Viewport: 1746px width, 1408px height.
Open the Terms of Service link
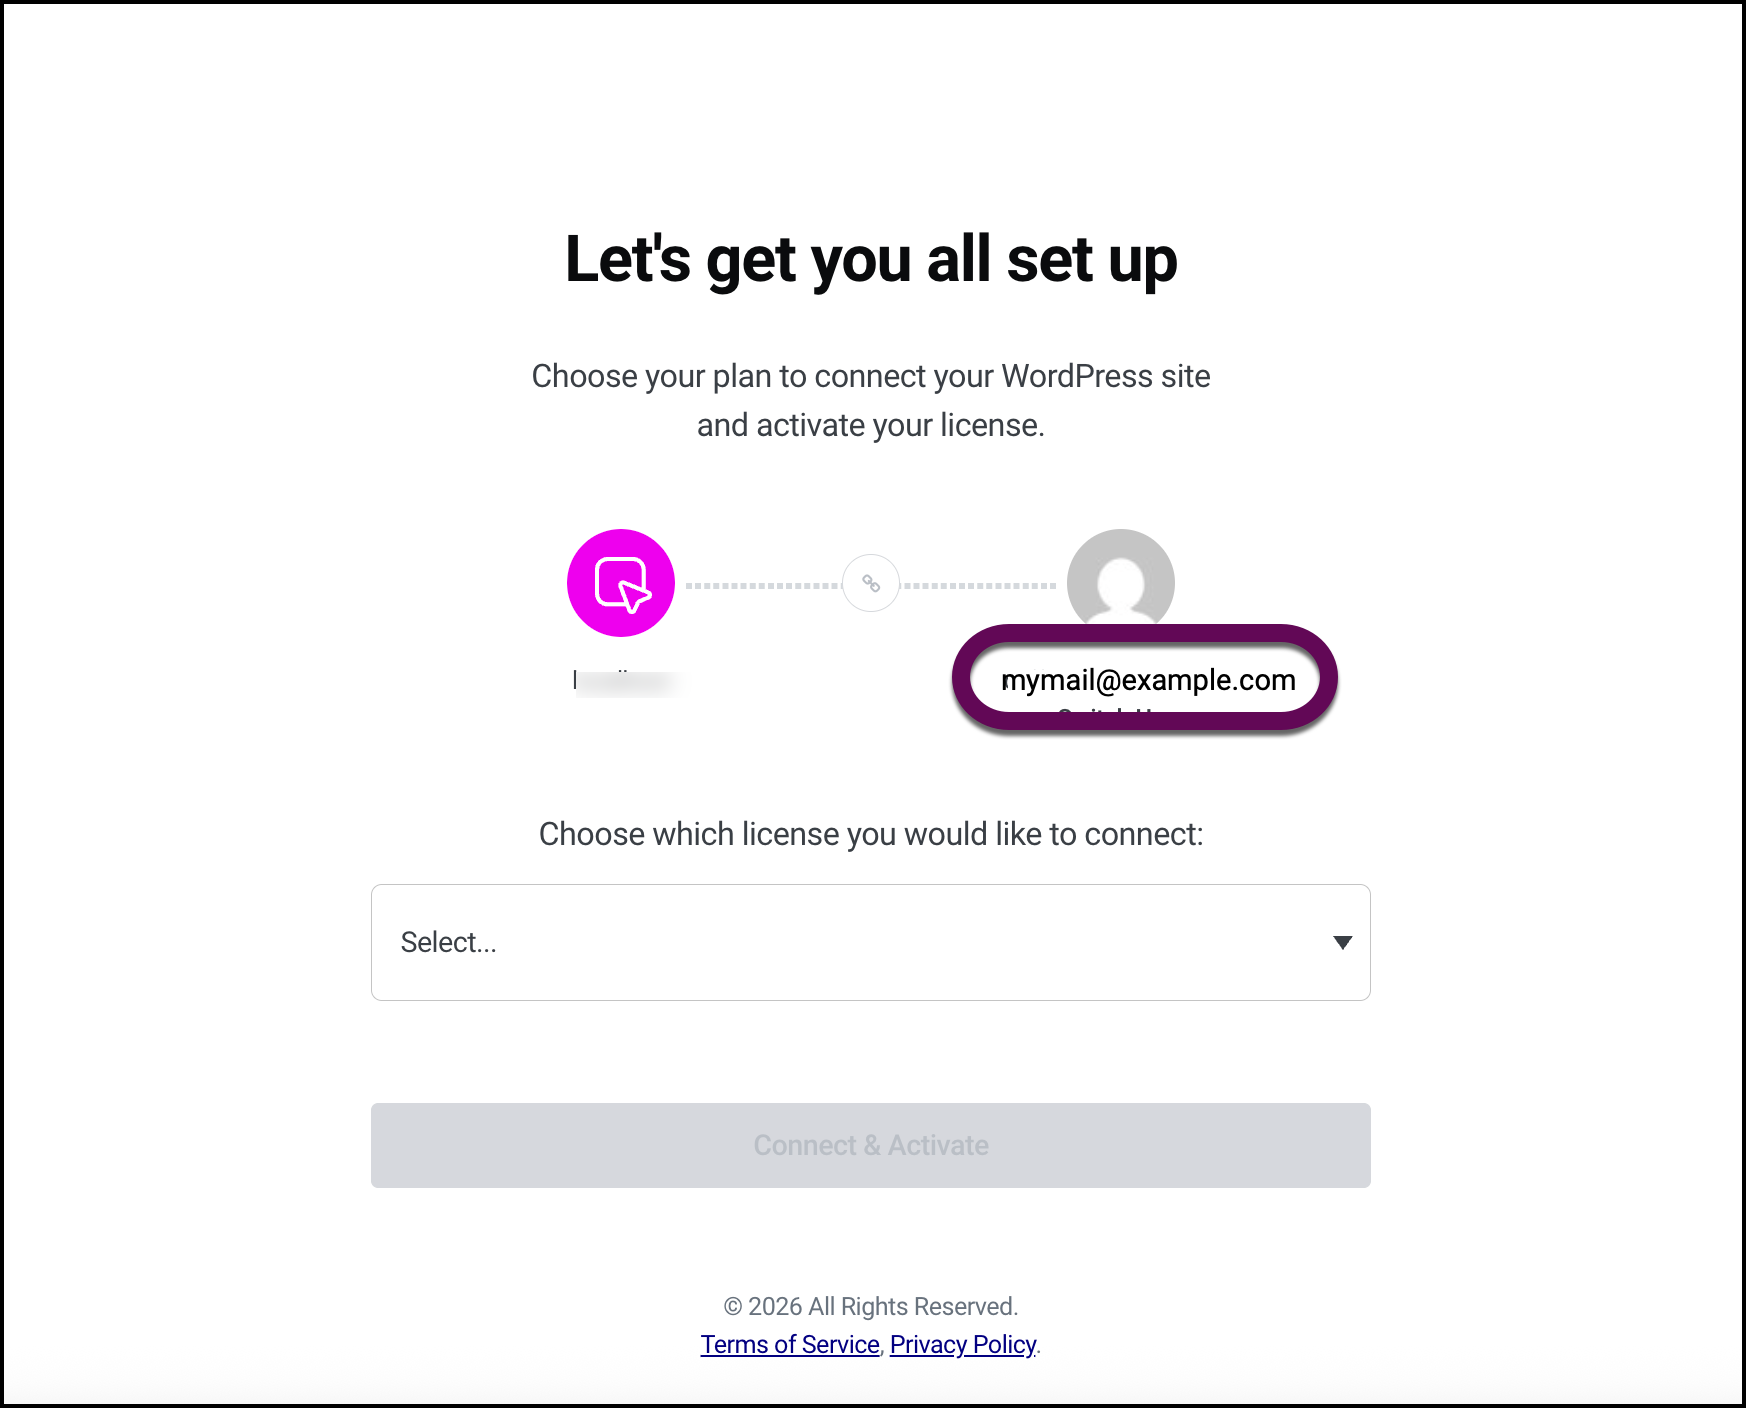coord(789,1344)
